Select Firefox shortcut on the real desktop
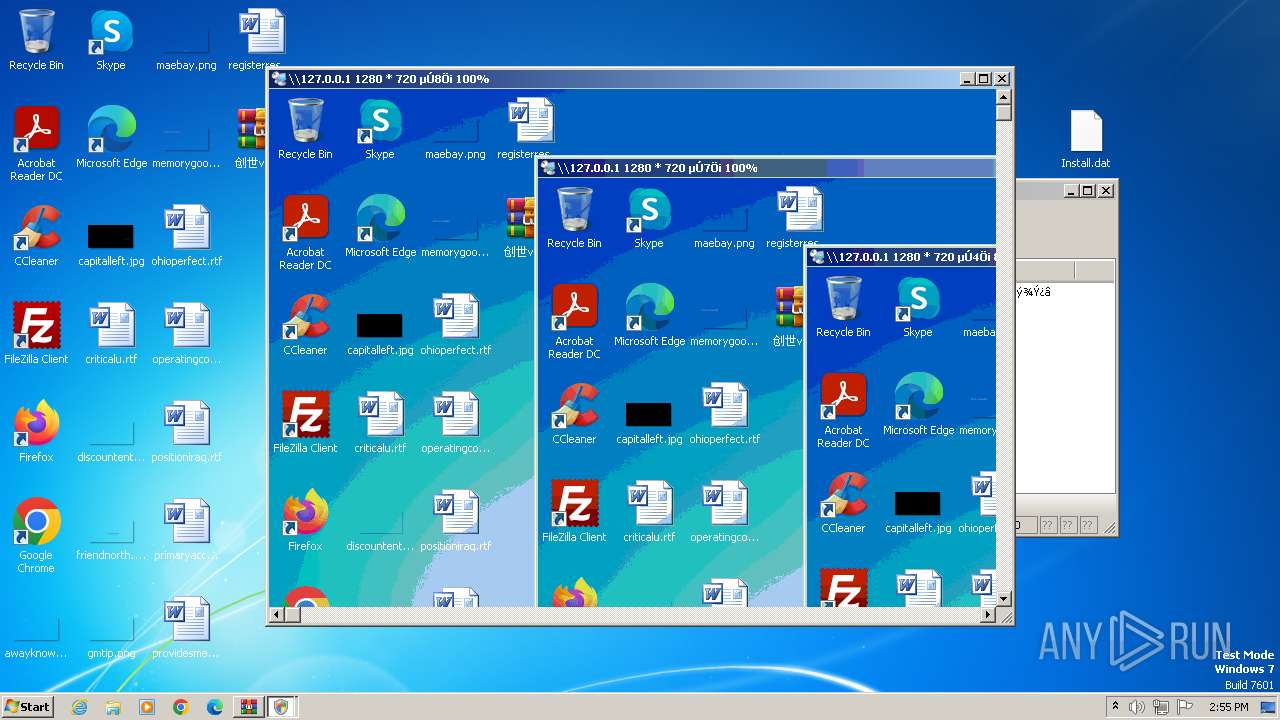The height and width of the screenshot is (720, 1280). 36,432
